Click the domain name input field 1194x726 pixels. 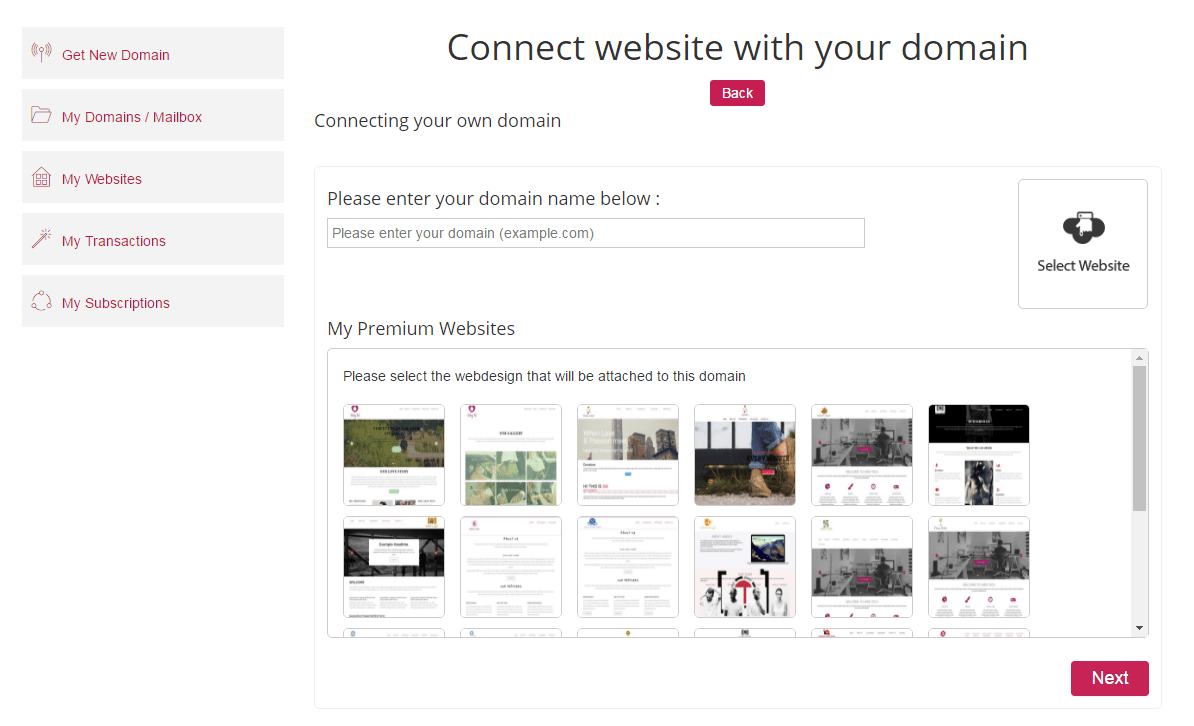(x=595, y=232)
